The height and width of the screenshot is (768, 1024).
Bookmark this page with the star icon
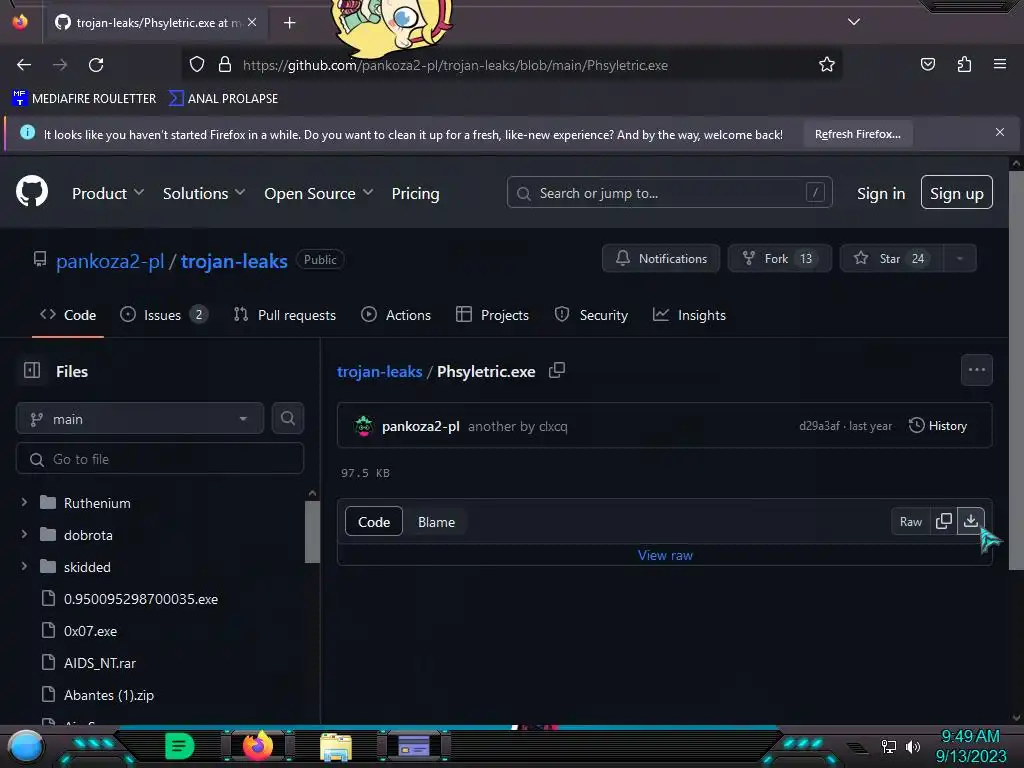point(827,65)
